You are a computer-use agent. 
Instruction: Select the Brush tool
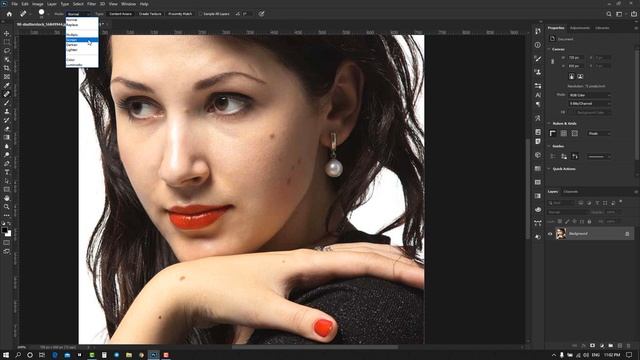click(7, 103)
